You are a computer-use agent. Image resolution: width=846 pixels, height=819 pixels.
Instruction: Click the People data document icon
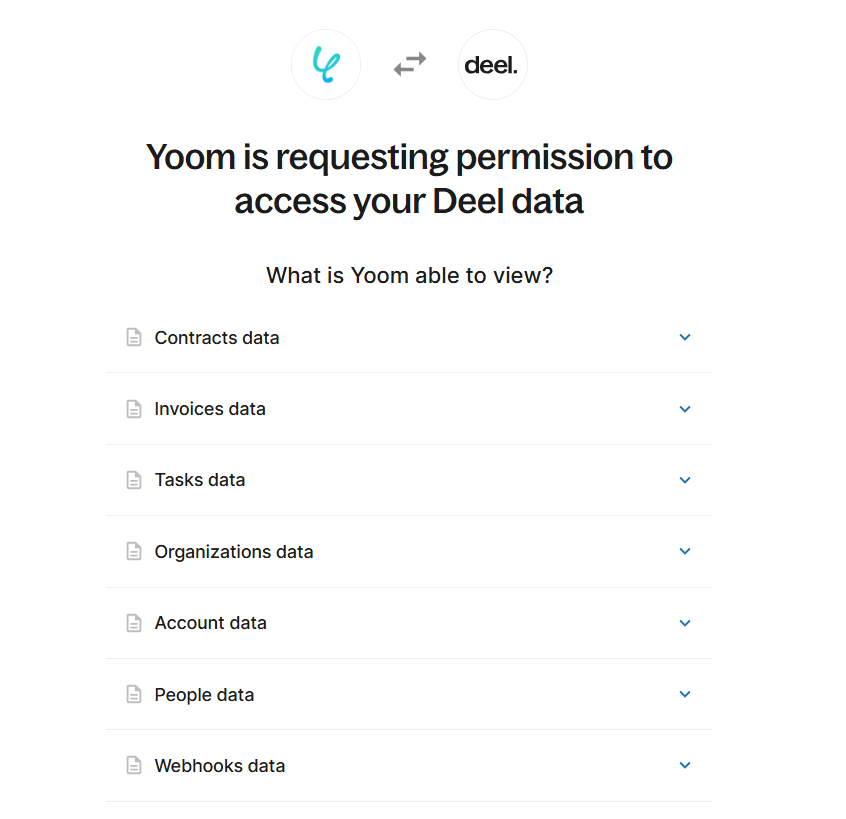pyautogui.click(x=134, y=695)
